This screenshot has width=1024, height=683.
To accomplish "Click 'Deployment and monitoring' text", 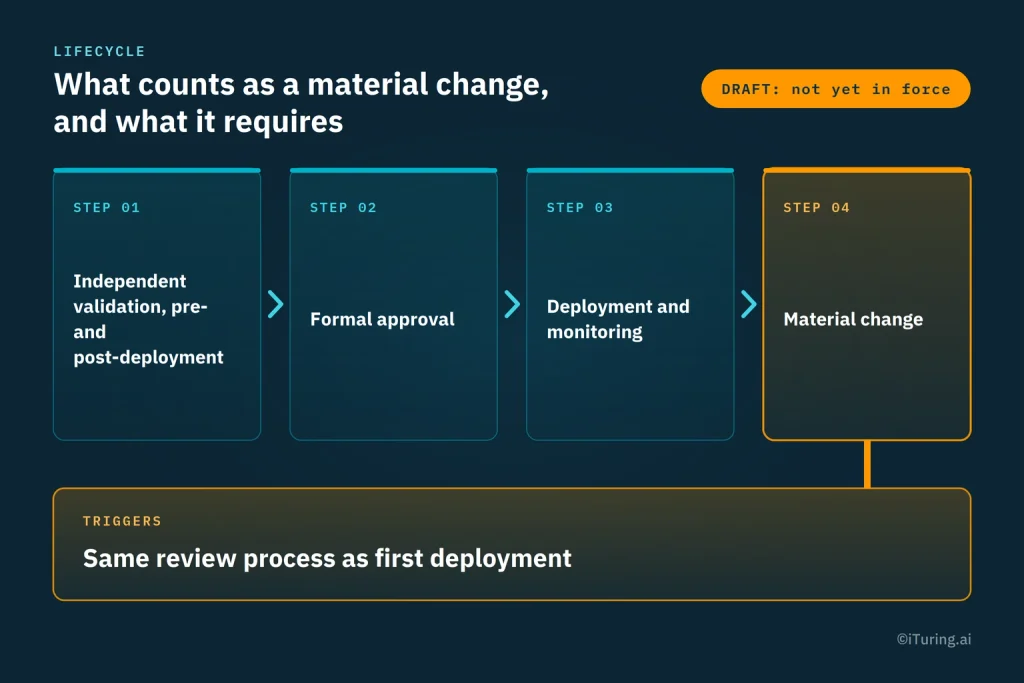I will (x=618, y=319).
